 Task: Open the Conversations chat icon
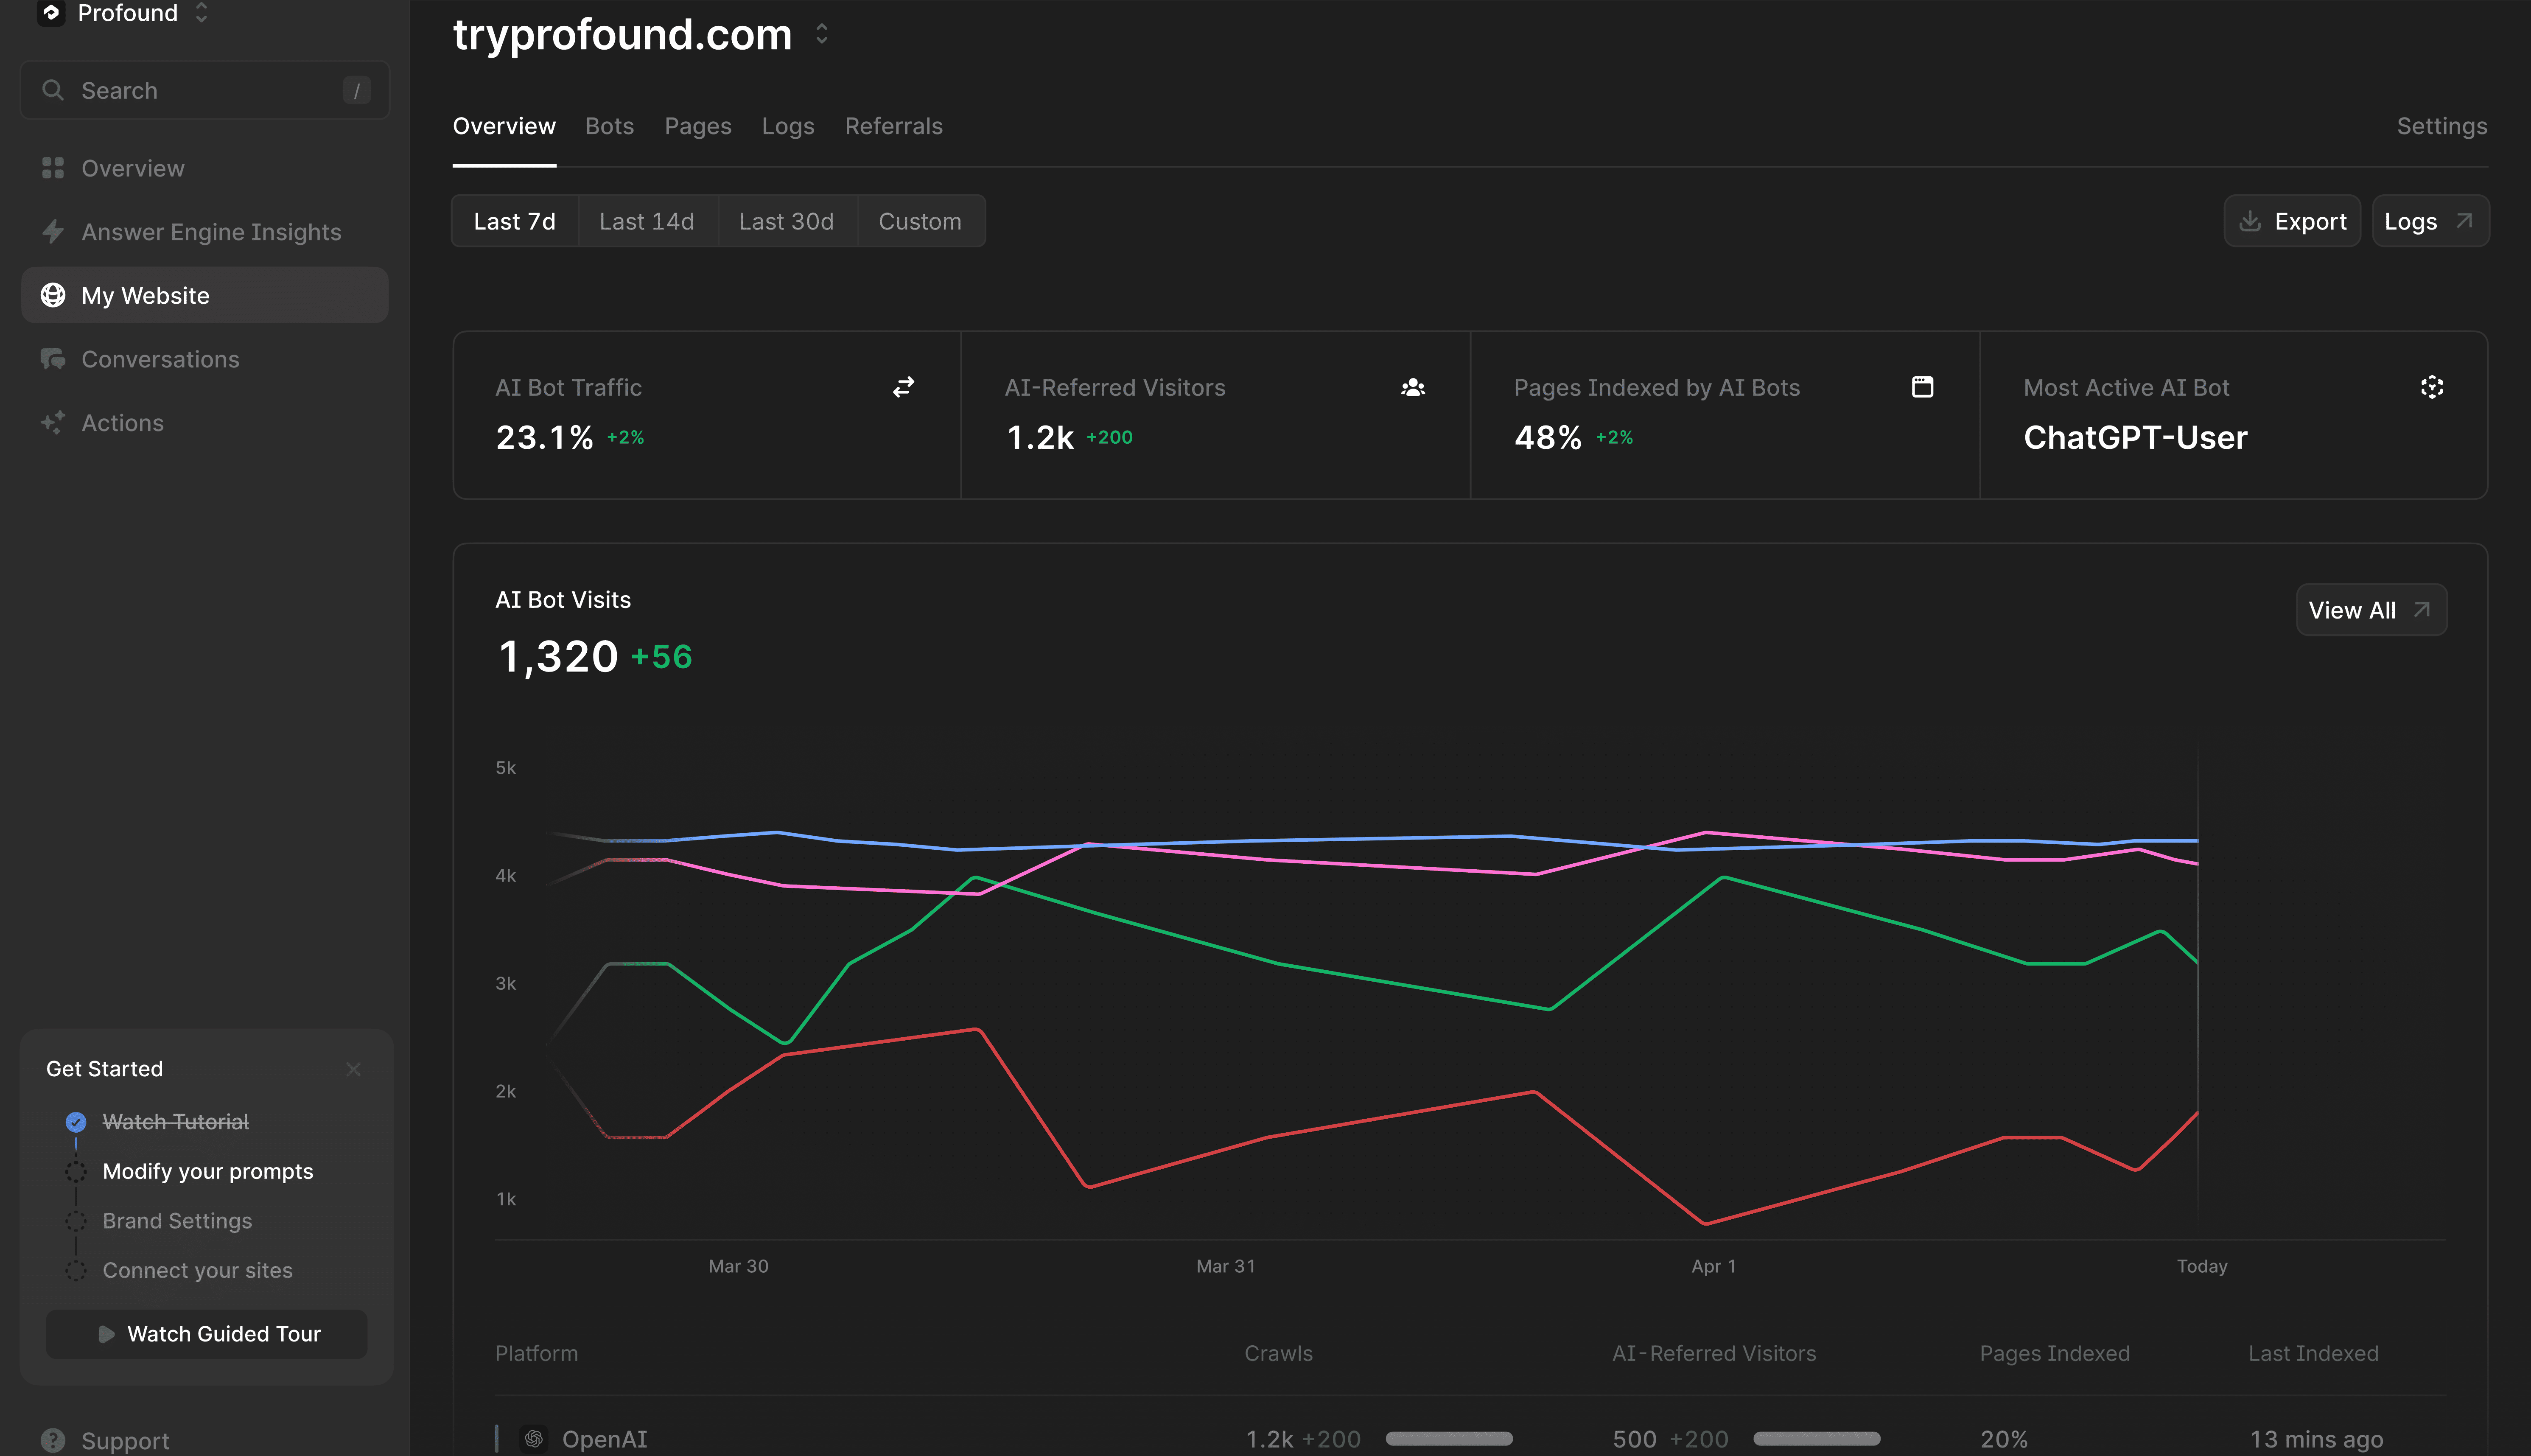[53, 359]
